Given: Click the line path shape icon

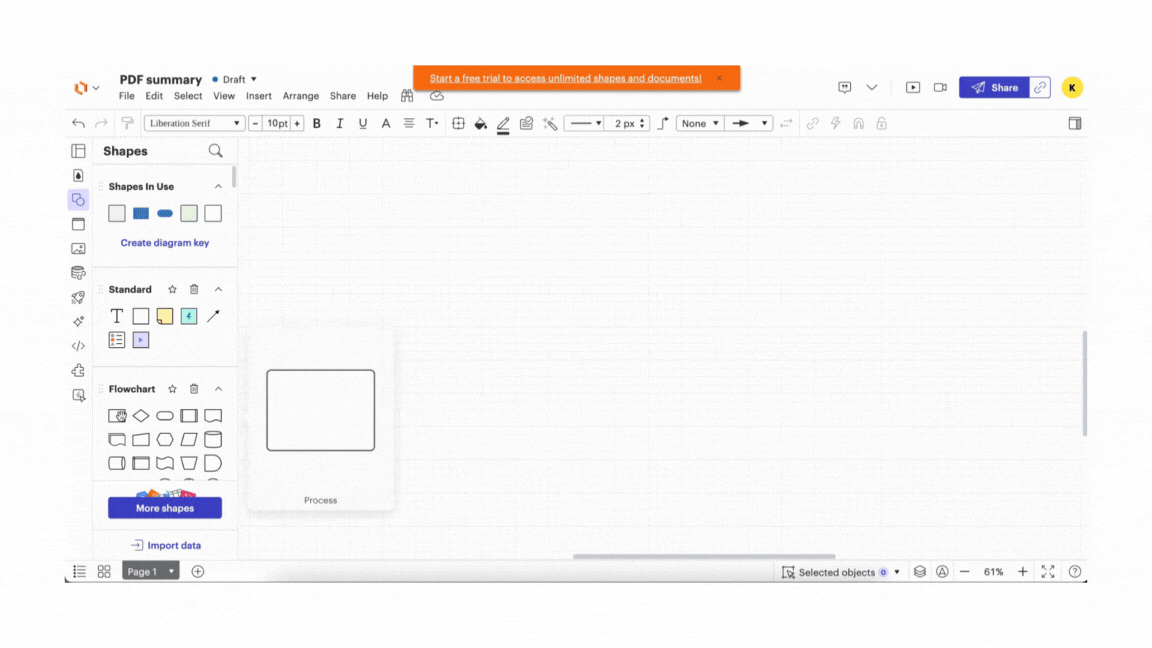Looking at the screenshot, I should point(663,123).
